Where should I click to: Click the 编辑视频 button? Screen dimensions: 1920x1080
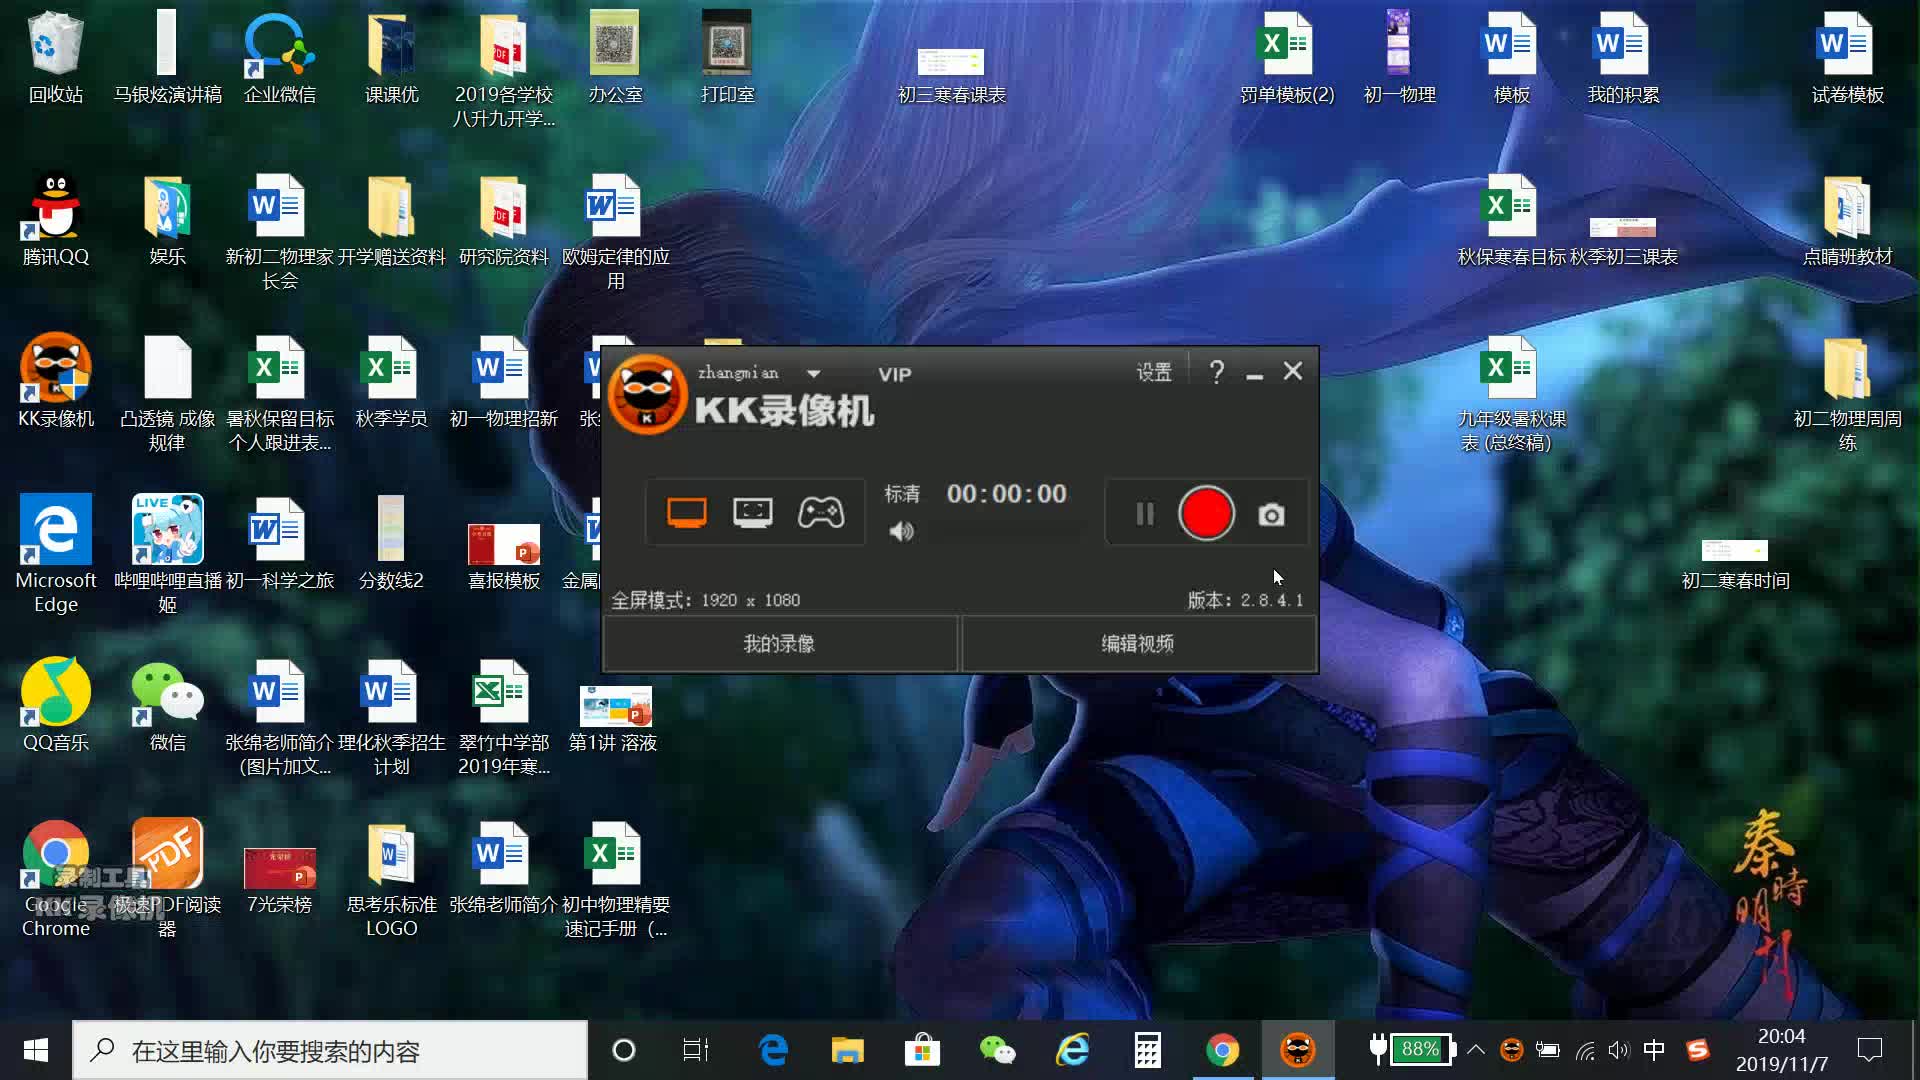point(1137,642)
